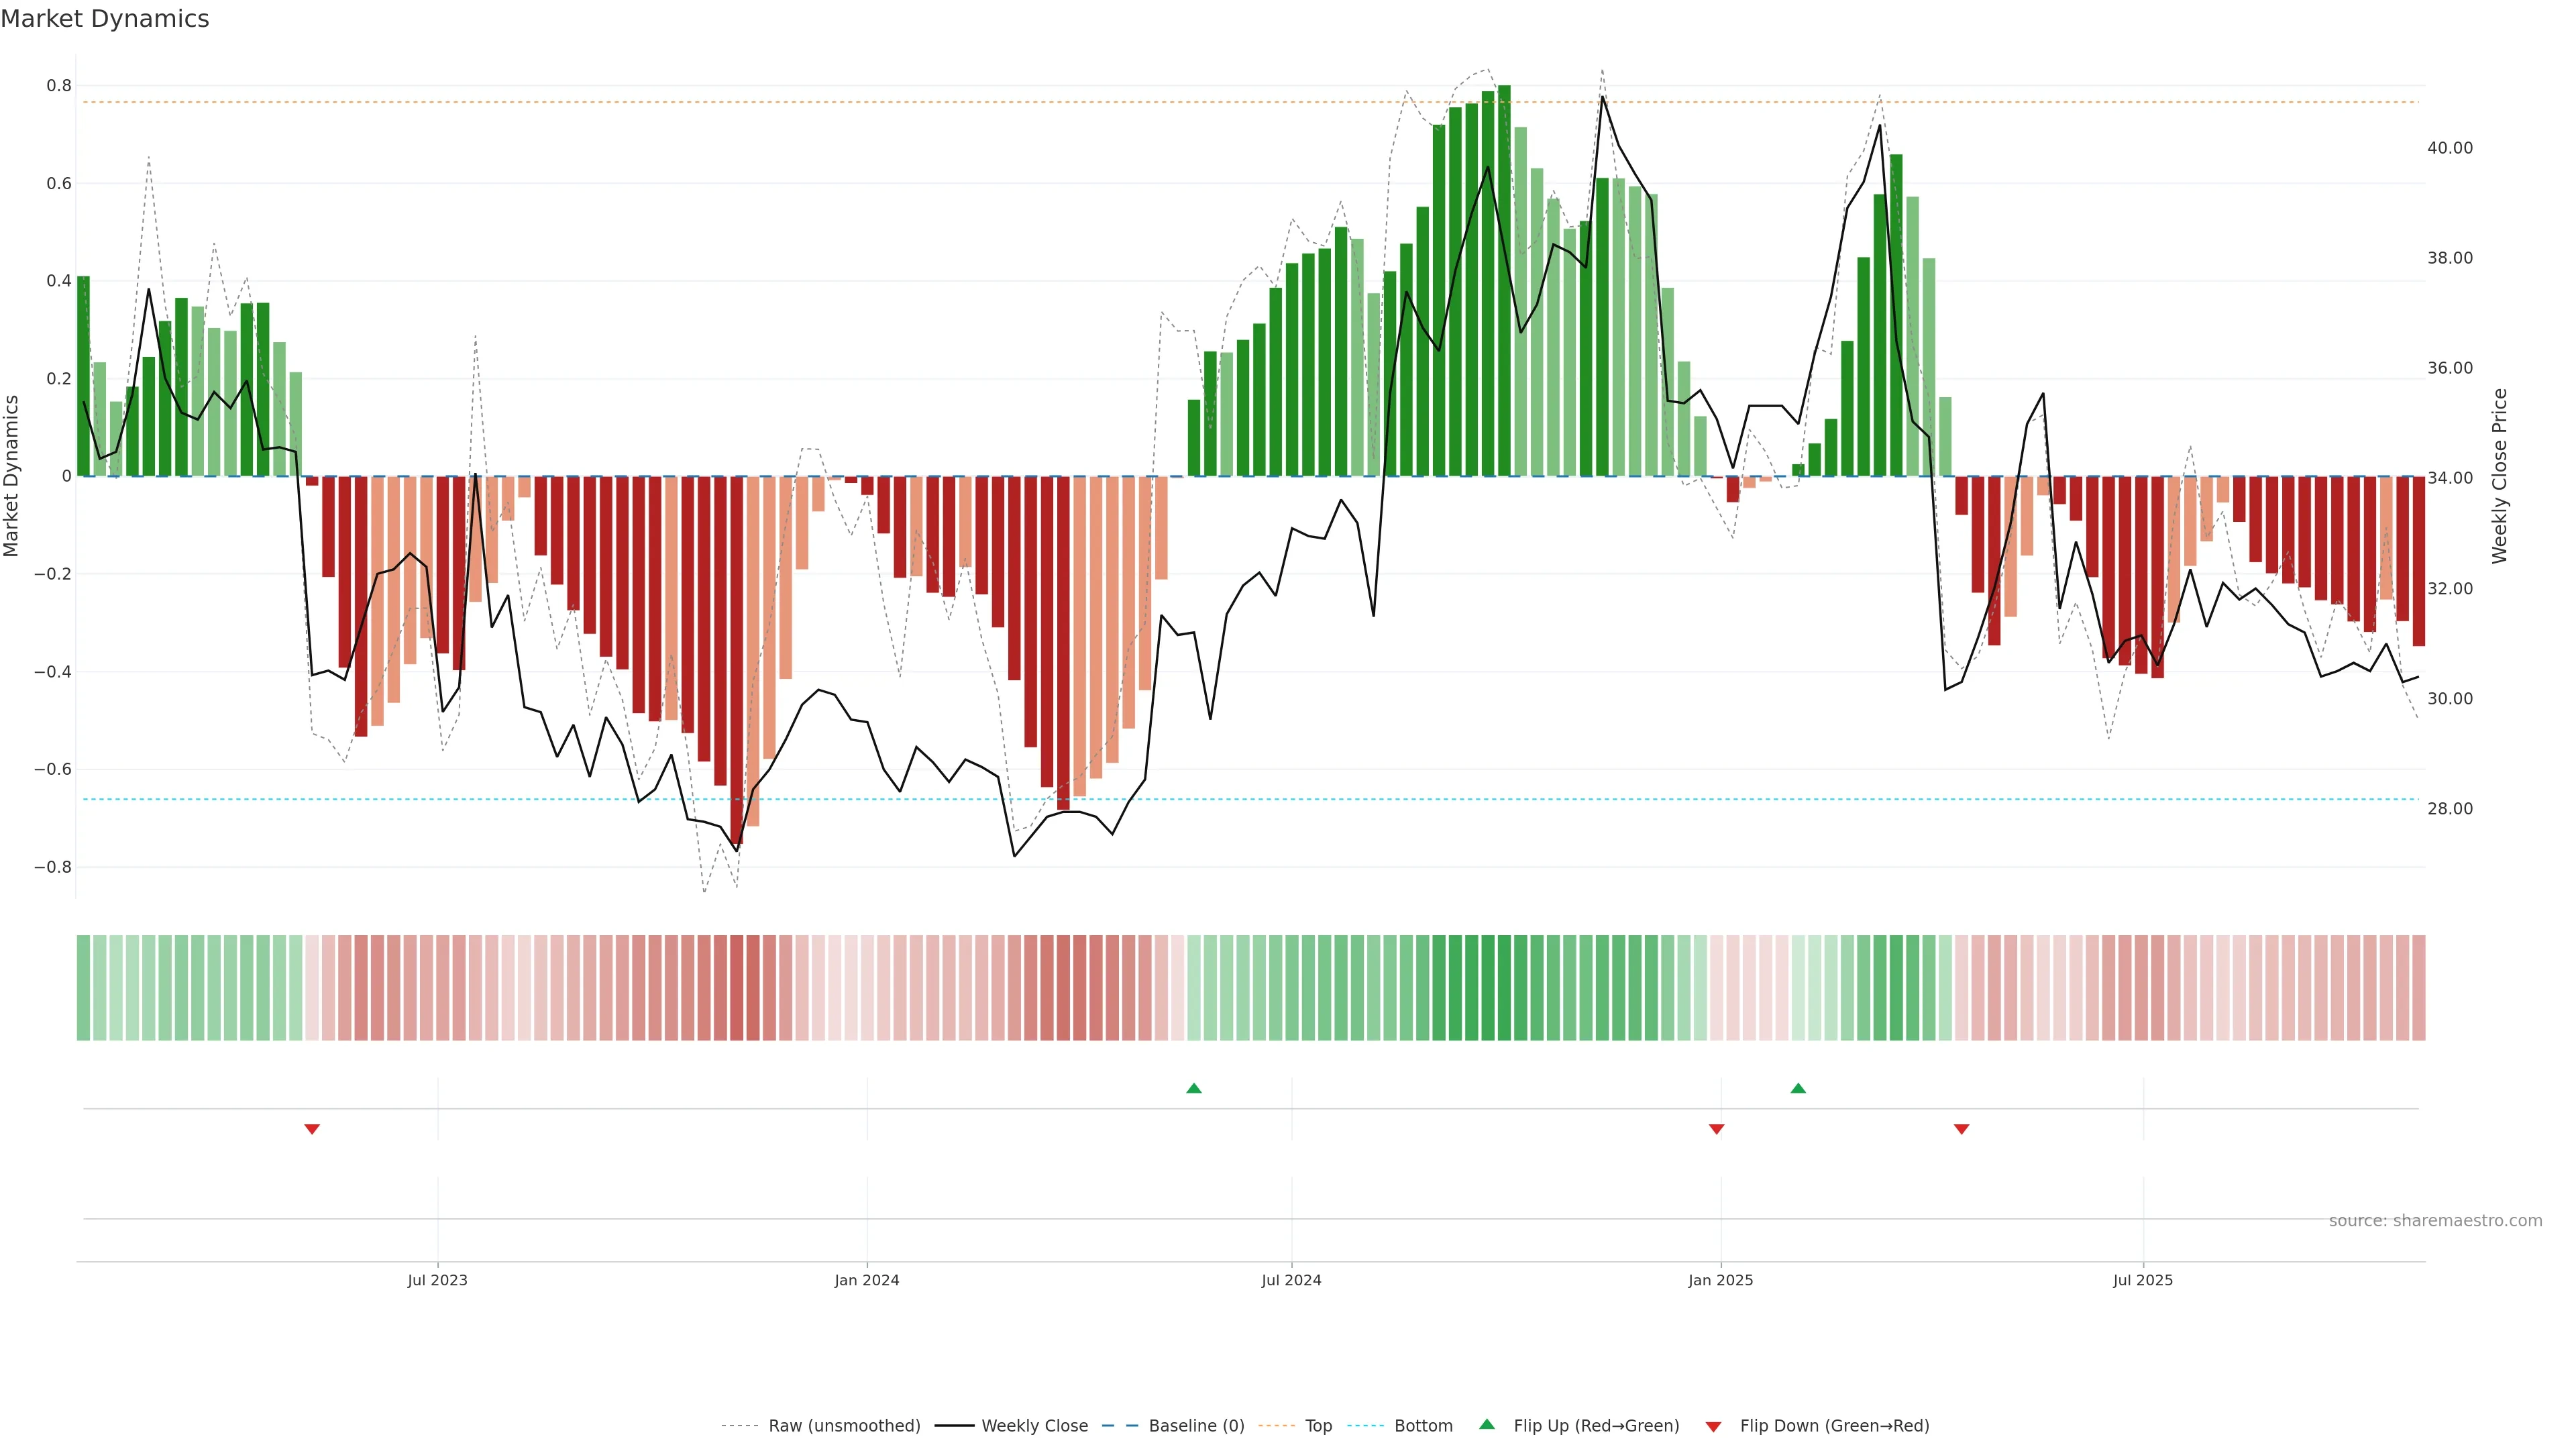Click the Market Dynamics chart title
2576x1449 pixels.
(x=105, y=19)
